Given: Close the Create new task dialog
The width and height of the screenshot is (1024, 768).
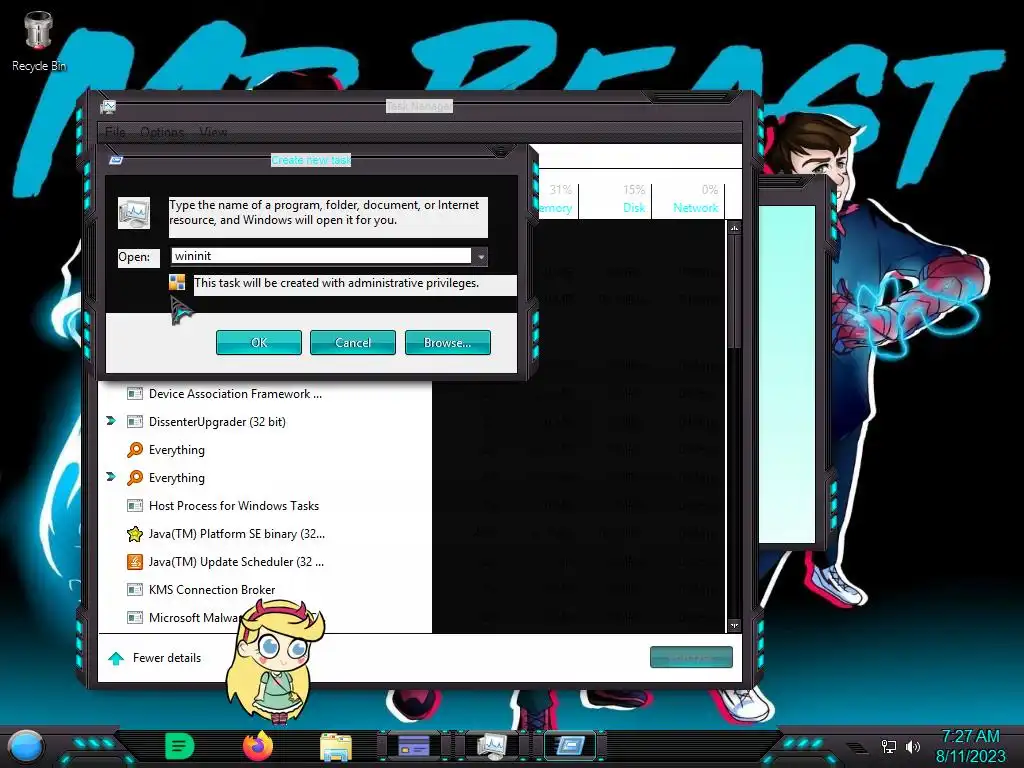Looking at the screenshot, I should pyautogui.click(x=500, y=152).
